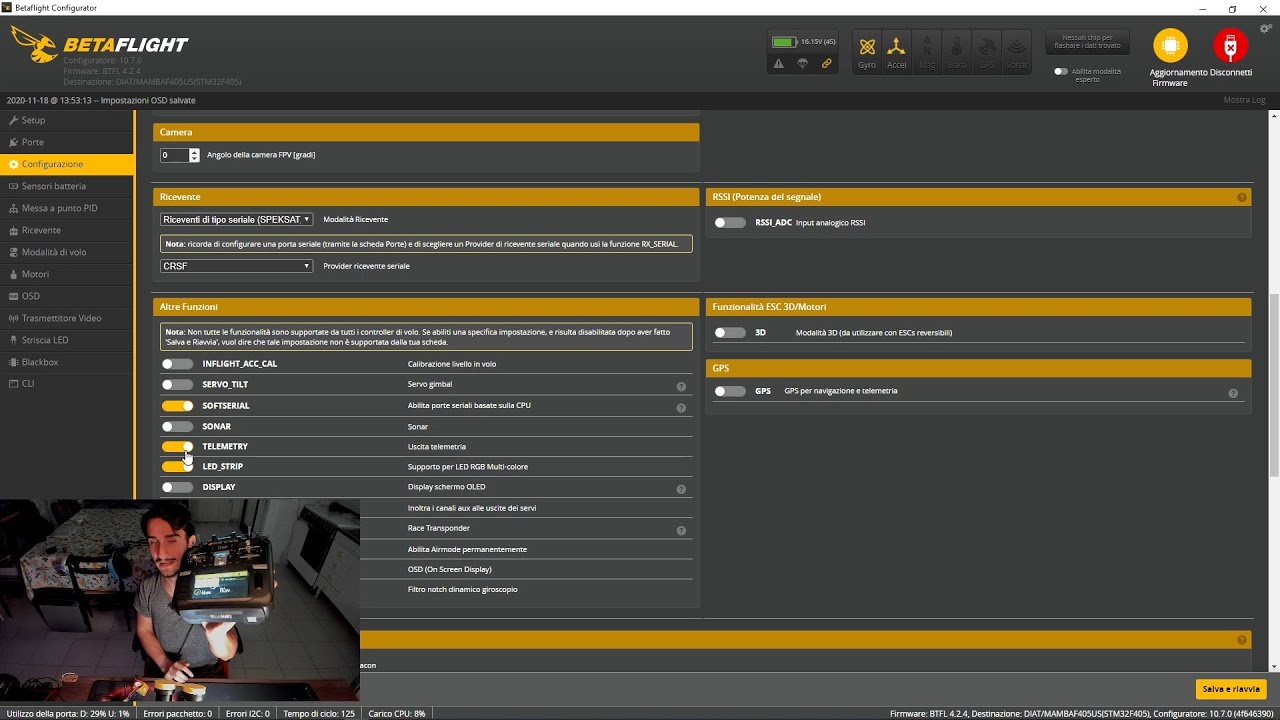Image resolution: width=1280 pixels, height=720 pixels.
Task: Select the Configurazione tab
Action: 67,164
